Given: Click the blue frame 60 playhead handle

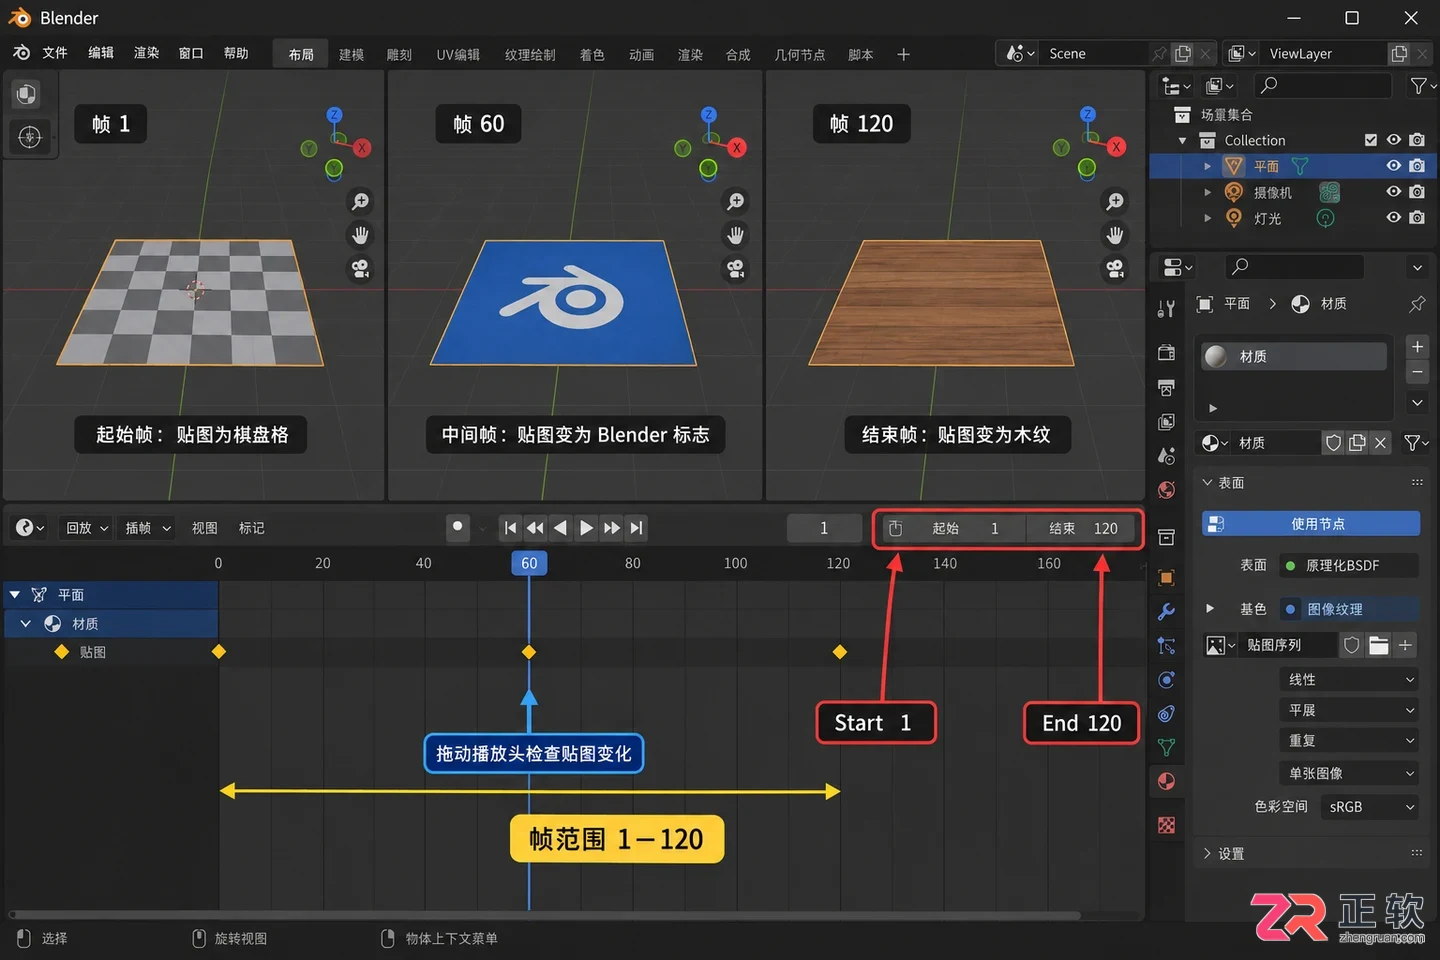Looking at the screenshot, I should pos(529,563).
